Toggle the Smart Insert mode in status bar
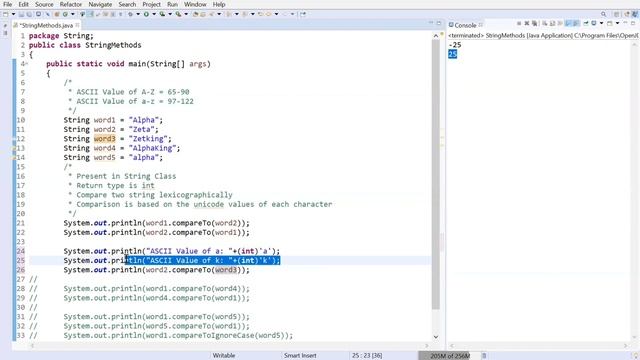640x360 pixels. click(300, 356)
